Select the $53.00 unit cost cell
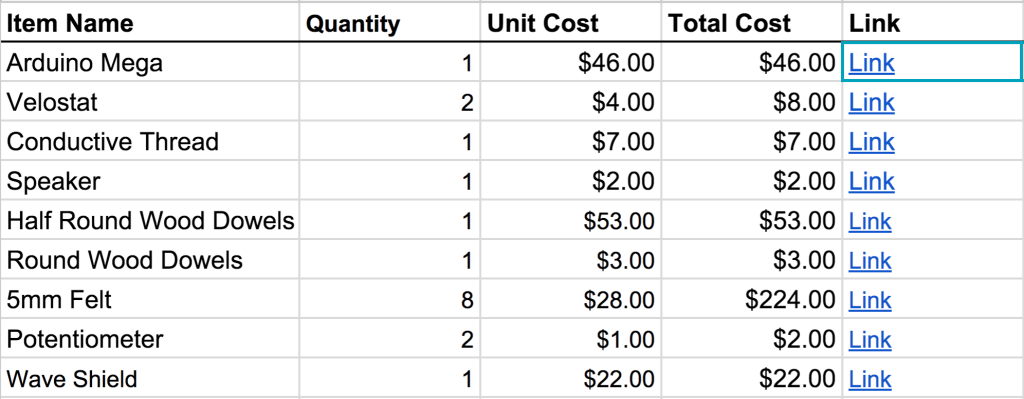The image size is (1024, 399). tap(570, 221)
